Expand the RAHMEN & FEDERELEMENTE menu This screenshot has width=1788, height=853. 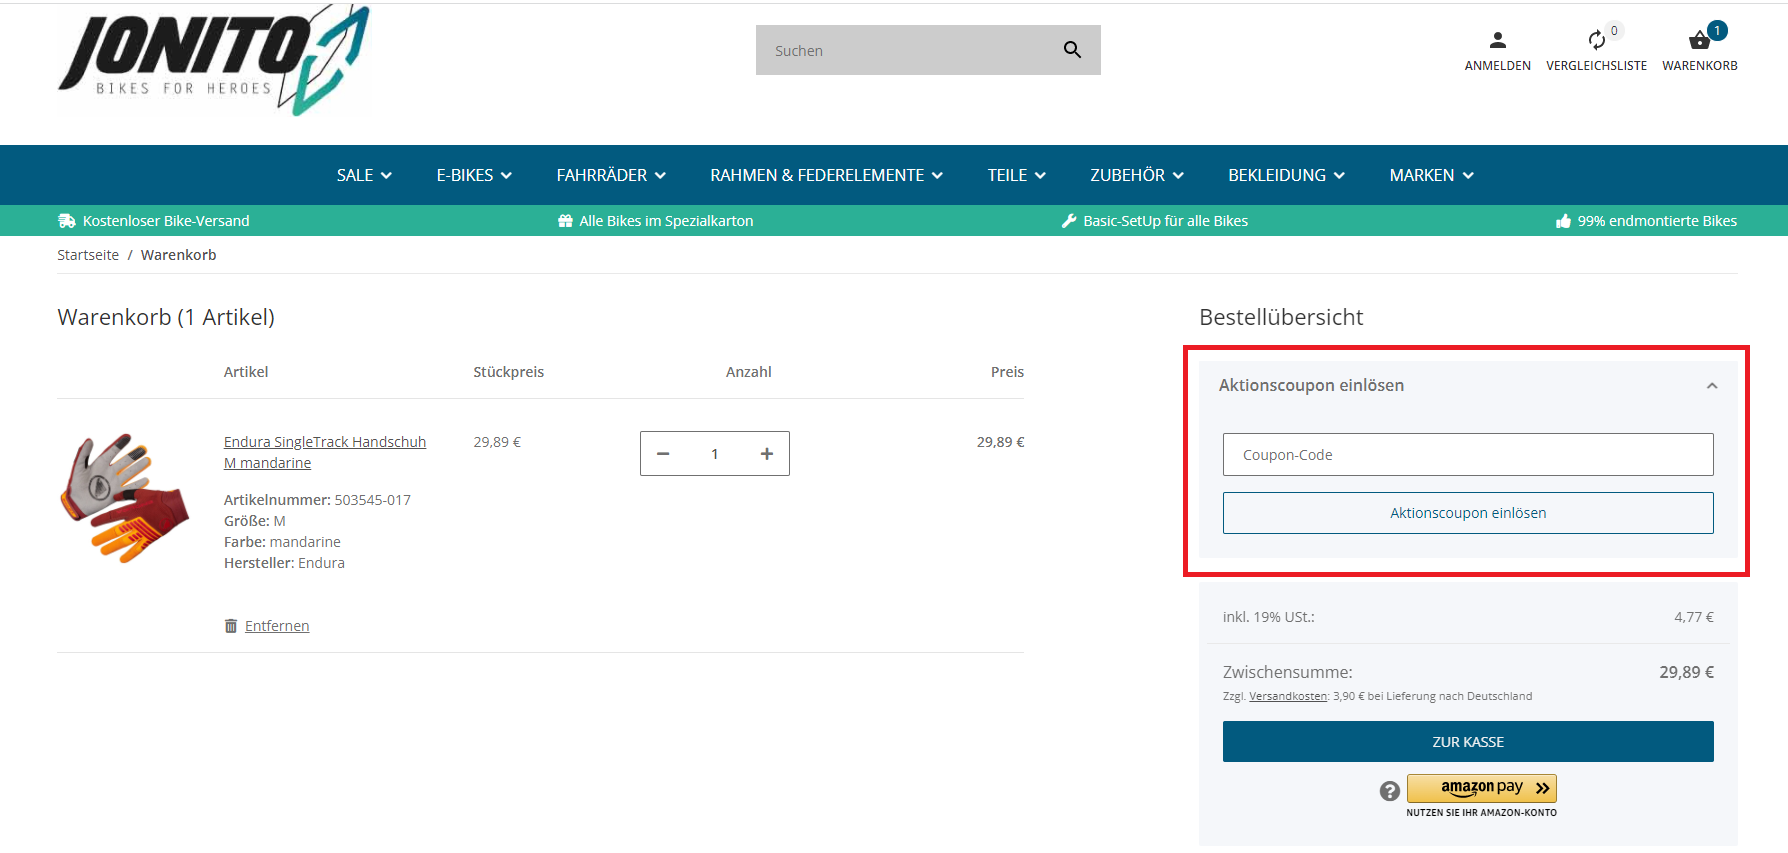click(826, 175)
